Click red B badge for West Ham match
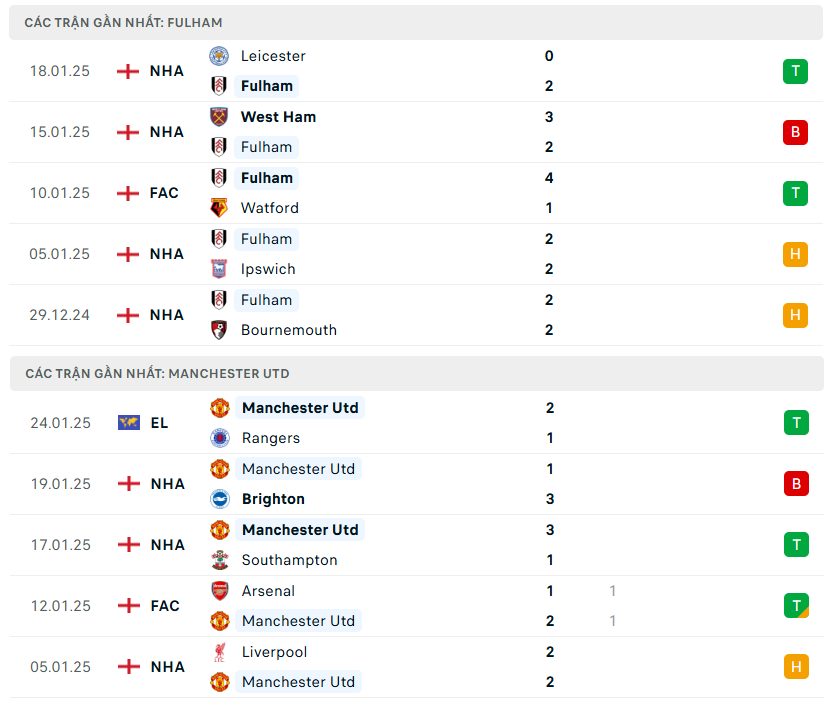 [x=795, y=132]
